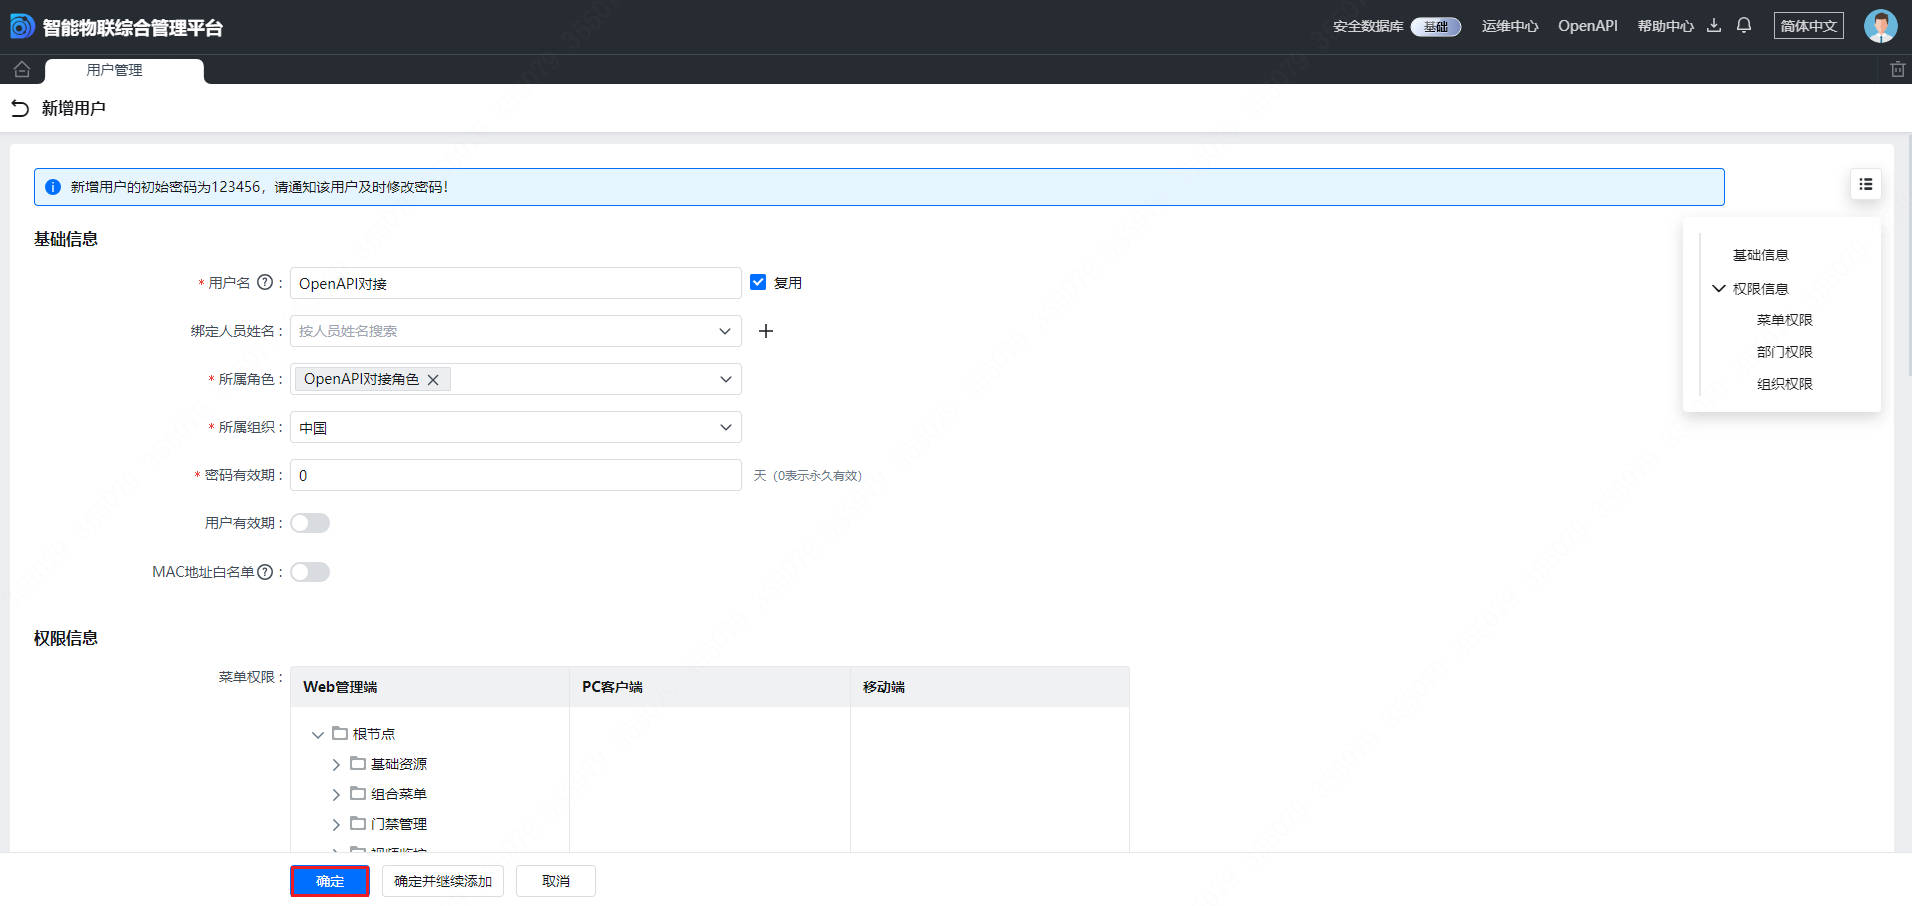Viewport: 1912px width, 906px height.
Task: Open the 运维中心 menu
Action: coord(1509,26)
